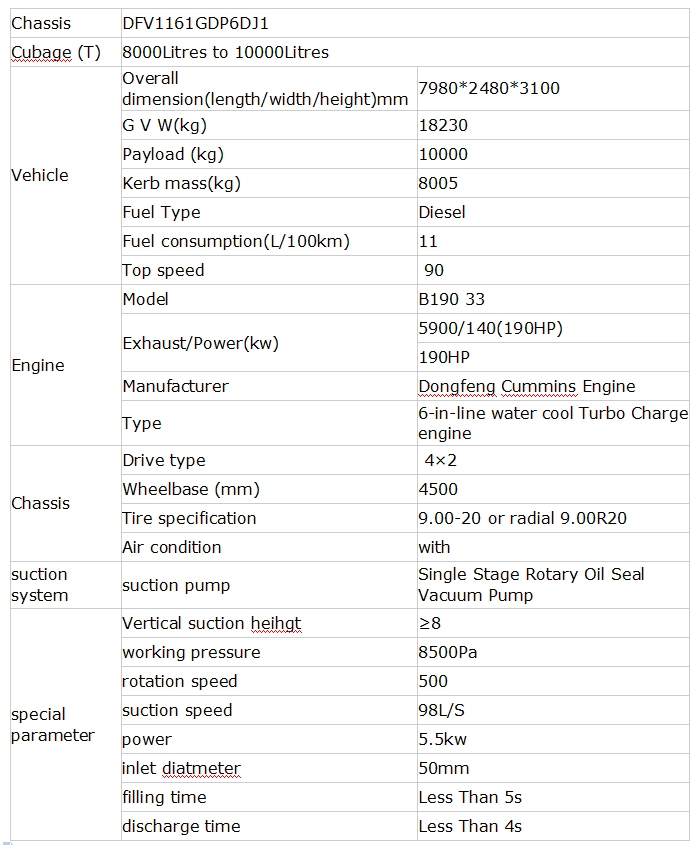Click the Single Stage Rotary Oil Seal Vacuum Pump cell

[553, 585]
